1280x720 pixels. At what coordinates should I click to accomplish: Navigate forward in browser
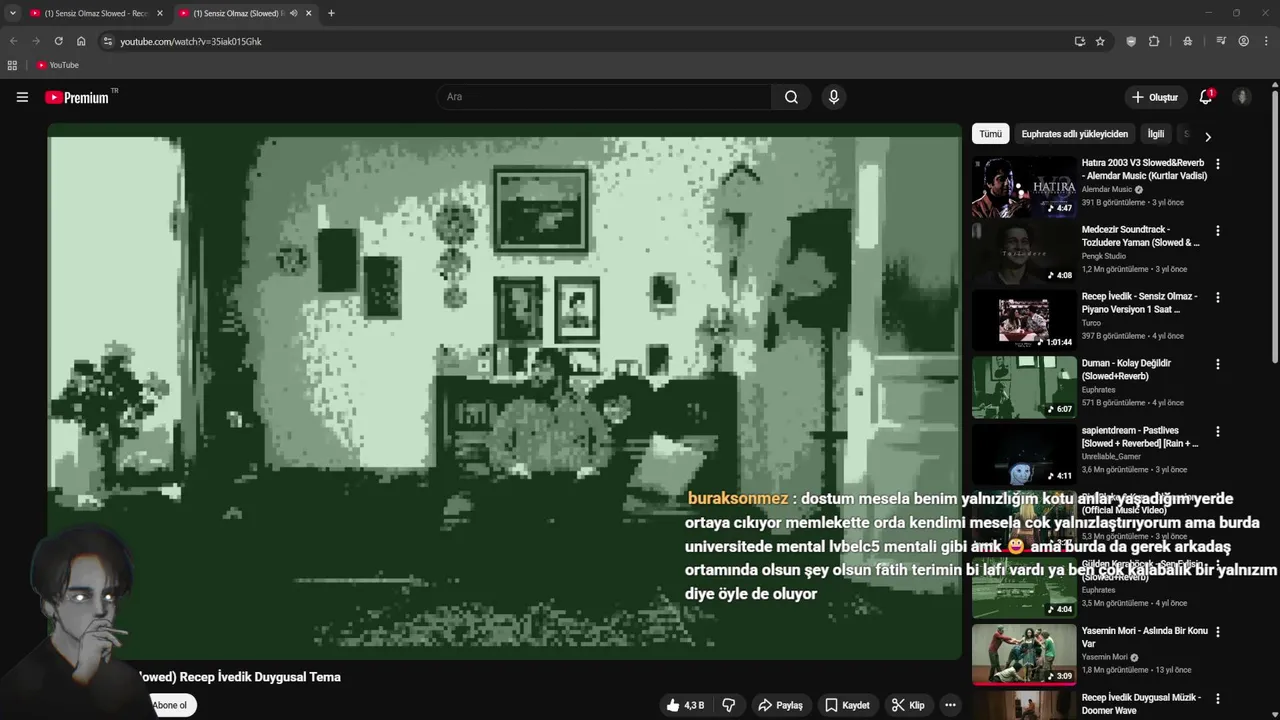coord(35,41)
